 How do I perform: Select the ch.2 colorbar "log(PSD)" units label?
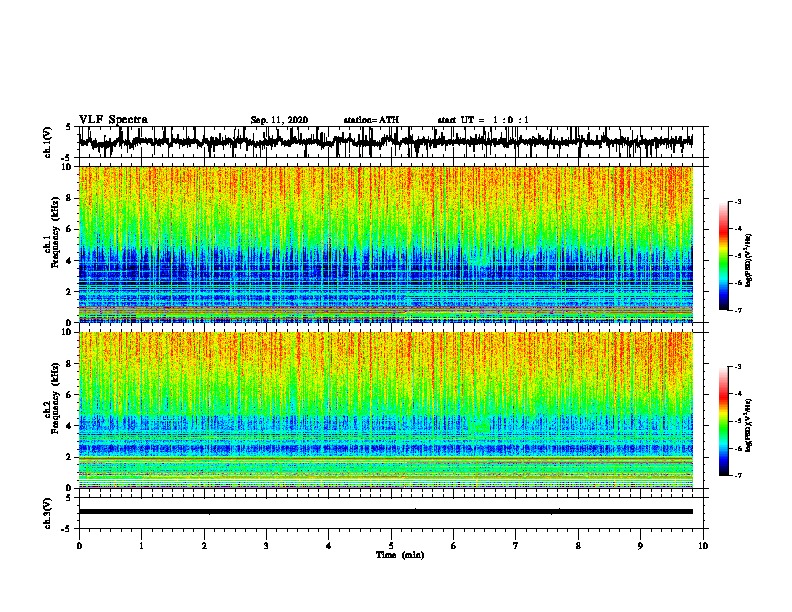pyautogui.click(x=749, y=425)
